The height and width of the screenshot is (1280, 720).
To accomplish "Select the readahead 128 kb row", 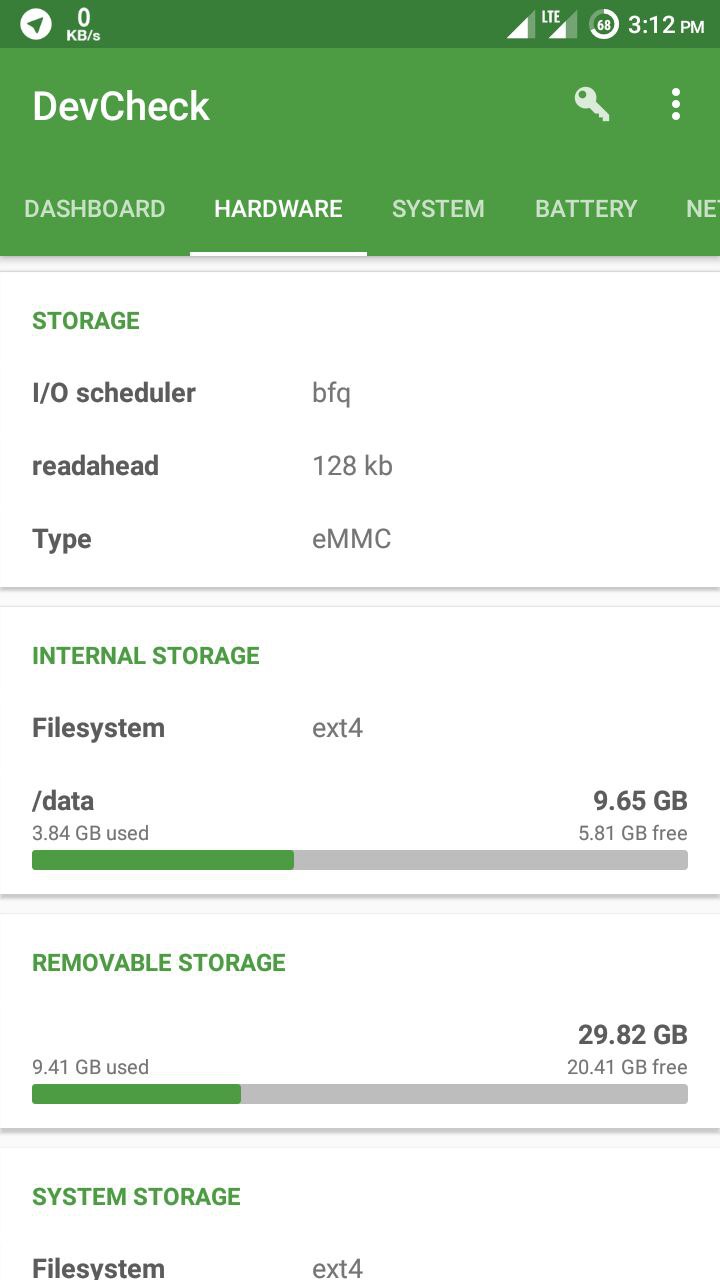I will pos(360,466).
